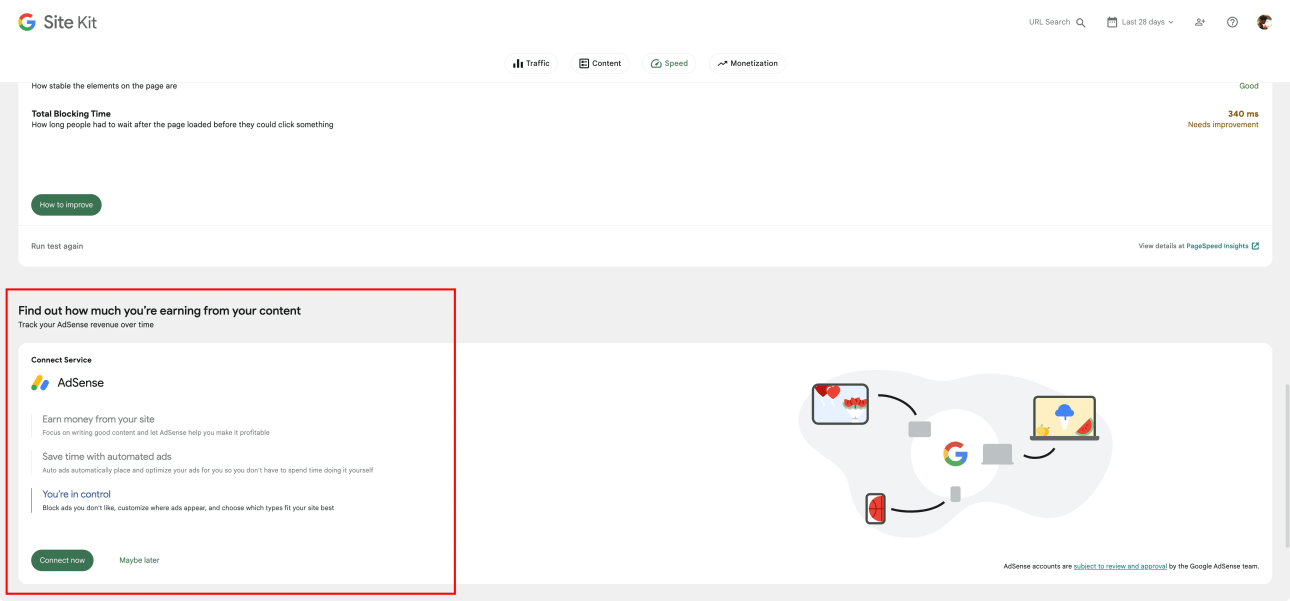This screenshot has height=601, width=1290.
Task: Click the AdSense logo icon
Action: 40,383
